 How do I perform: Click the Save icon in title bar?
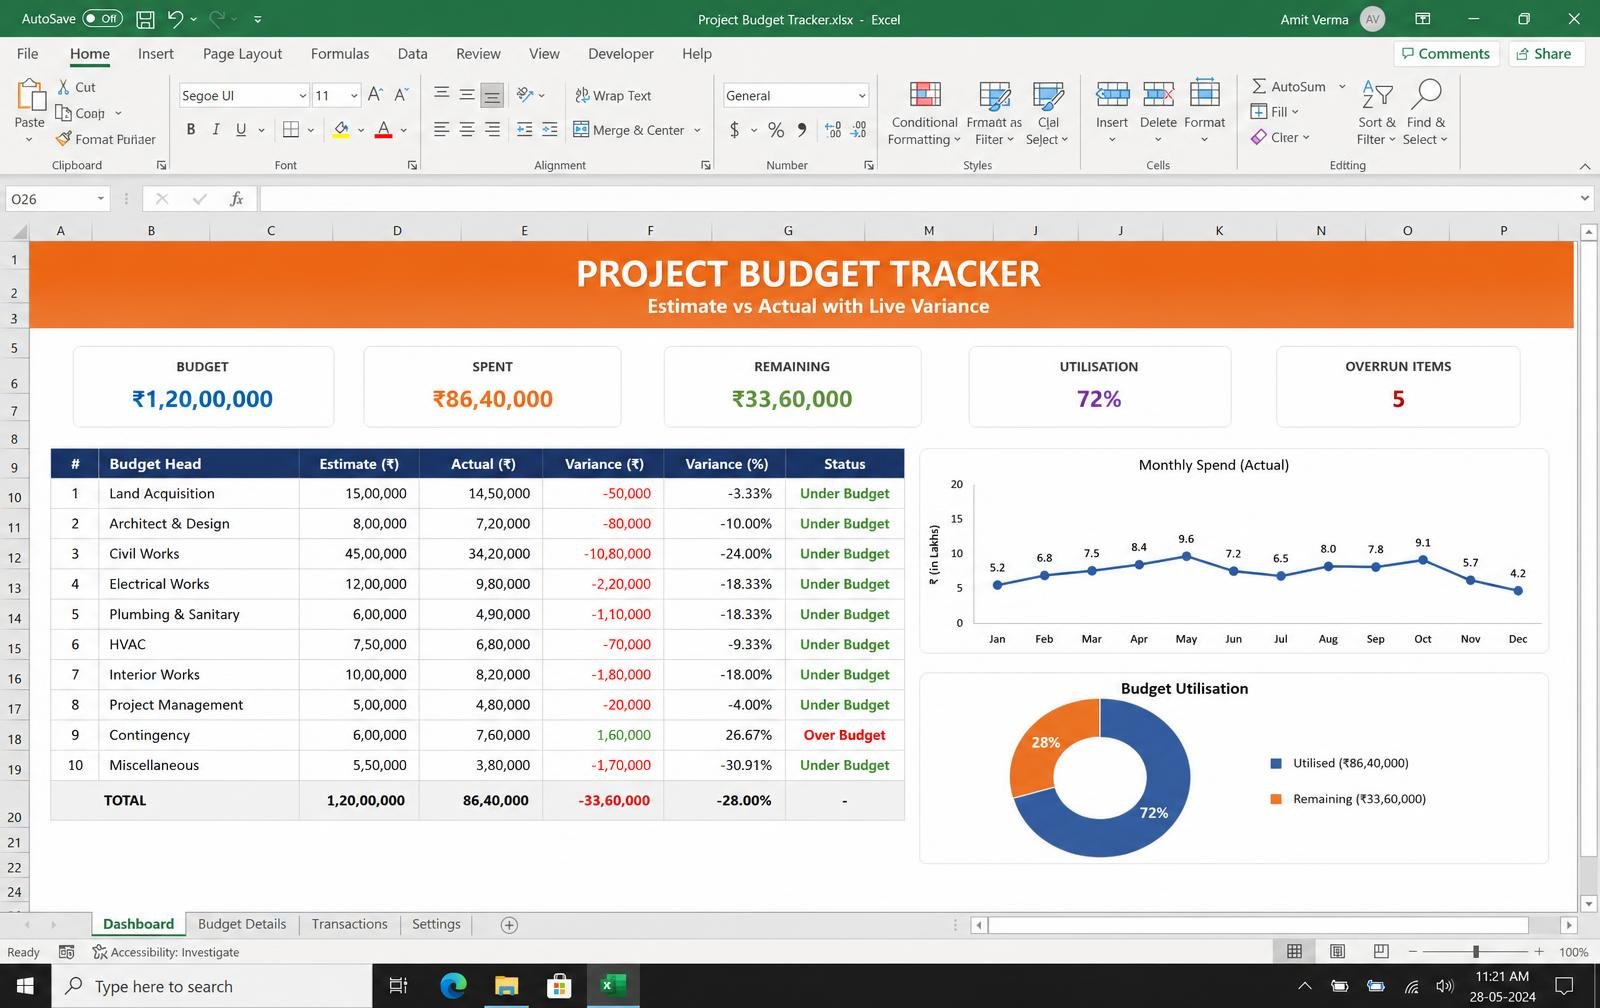[x=145, y=19]
